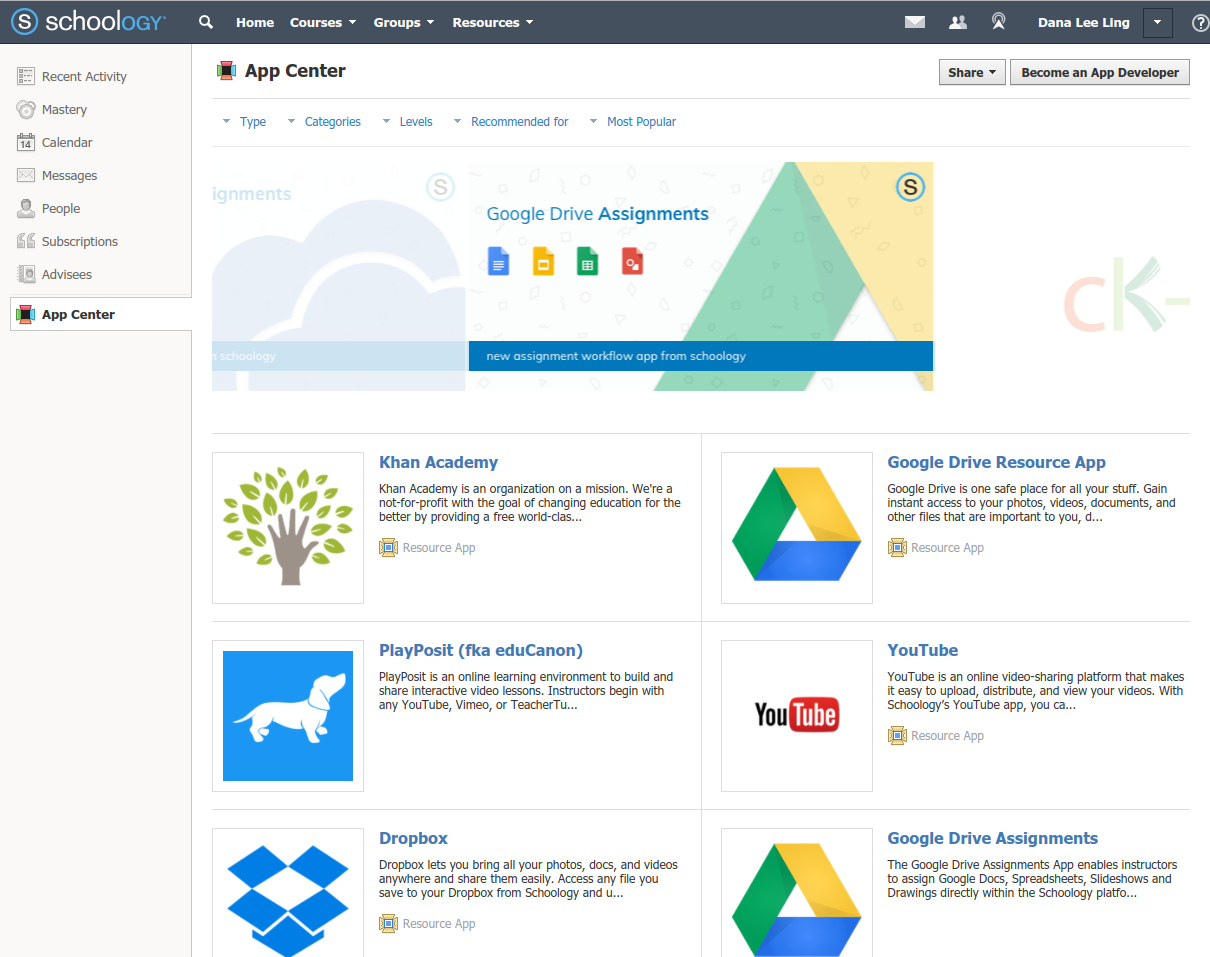1210x957 pixels.
Task: Expand the Courses menu
Action: point(323,22)
